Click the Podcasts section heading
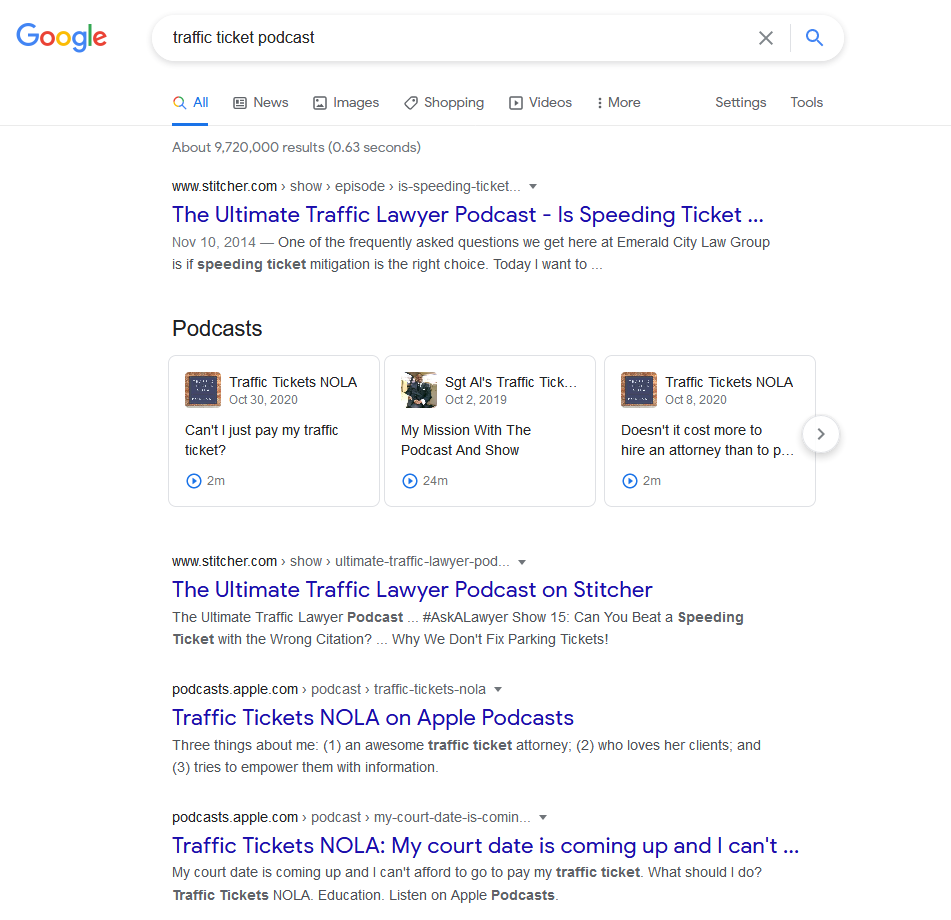The height and width of the screenshot is (920, 951). tap(217, 328)
